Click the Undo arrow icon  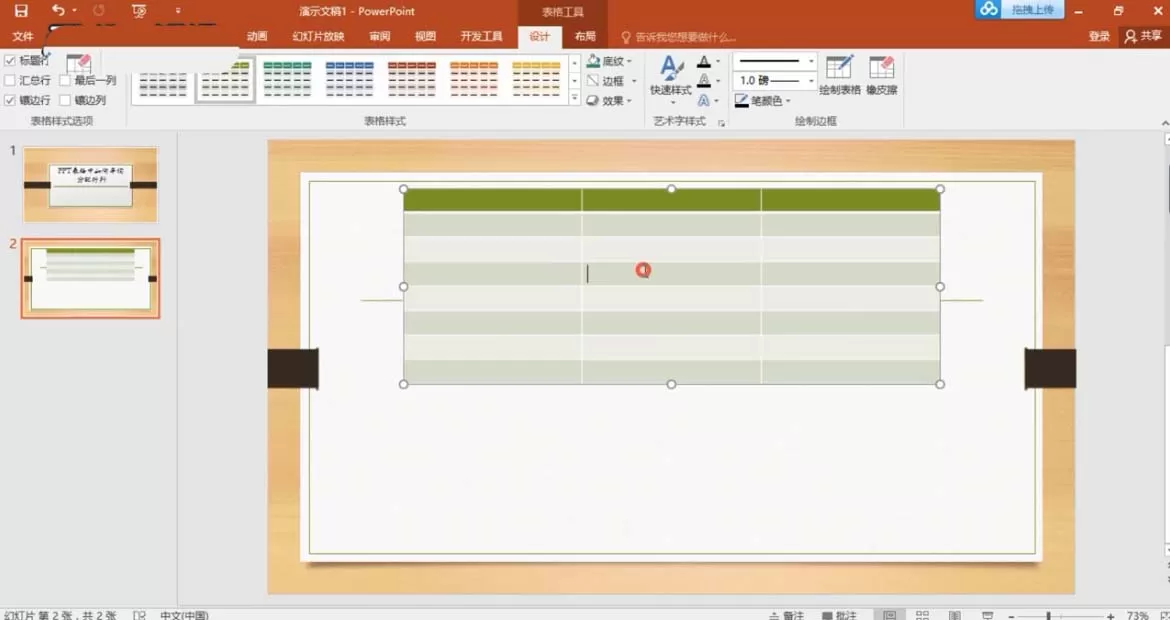pyautogui.click(x=58, y=10)
